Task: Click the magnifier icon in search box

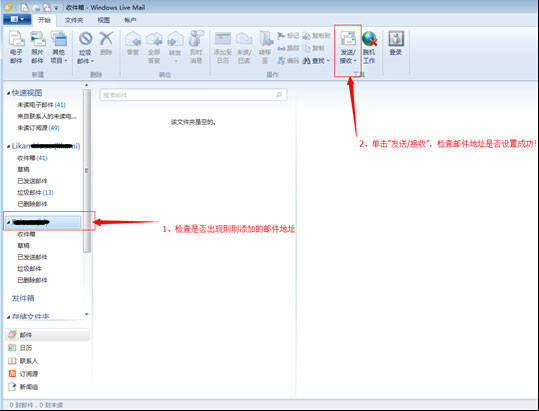Action: pos(279,95)
